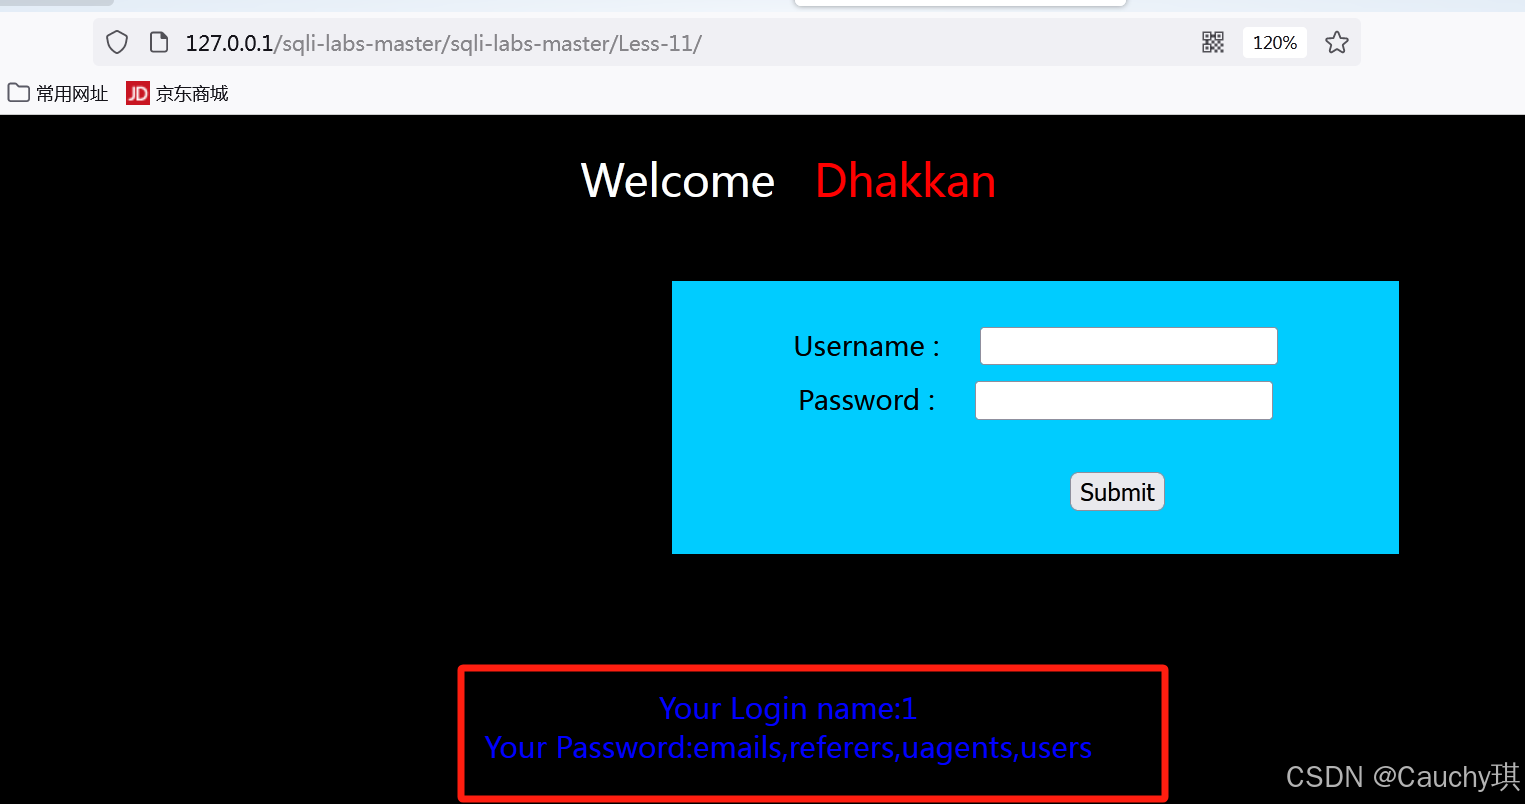
Task: Focus the Username input field
Action: [1129, 346]
